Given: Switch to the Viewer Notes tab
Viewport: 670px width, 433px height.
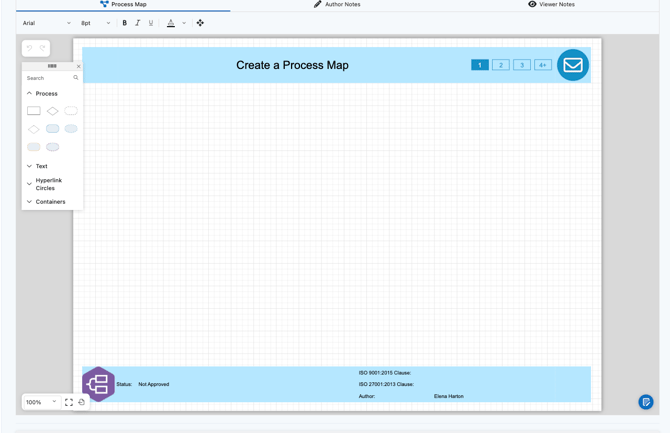Looking at the screenshot, I should (x=551, y=4).
